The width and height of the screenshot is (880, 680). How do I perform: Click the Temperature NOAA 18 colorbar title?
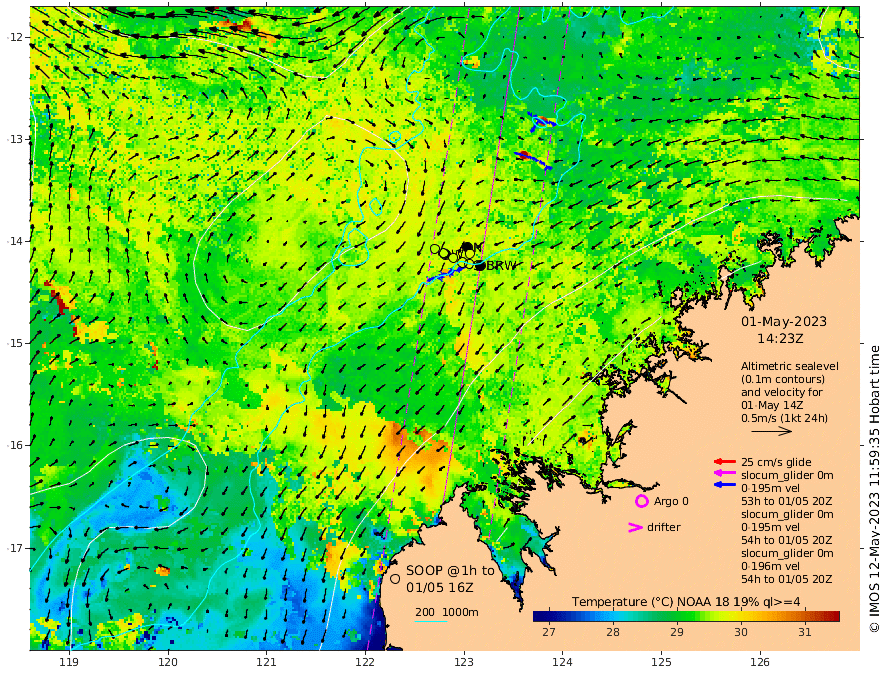(686, 602)
